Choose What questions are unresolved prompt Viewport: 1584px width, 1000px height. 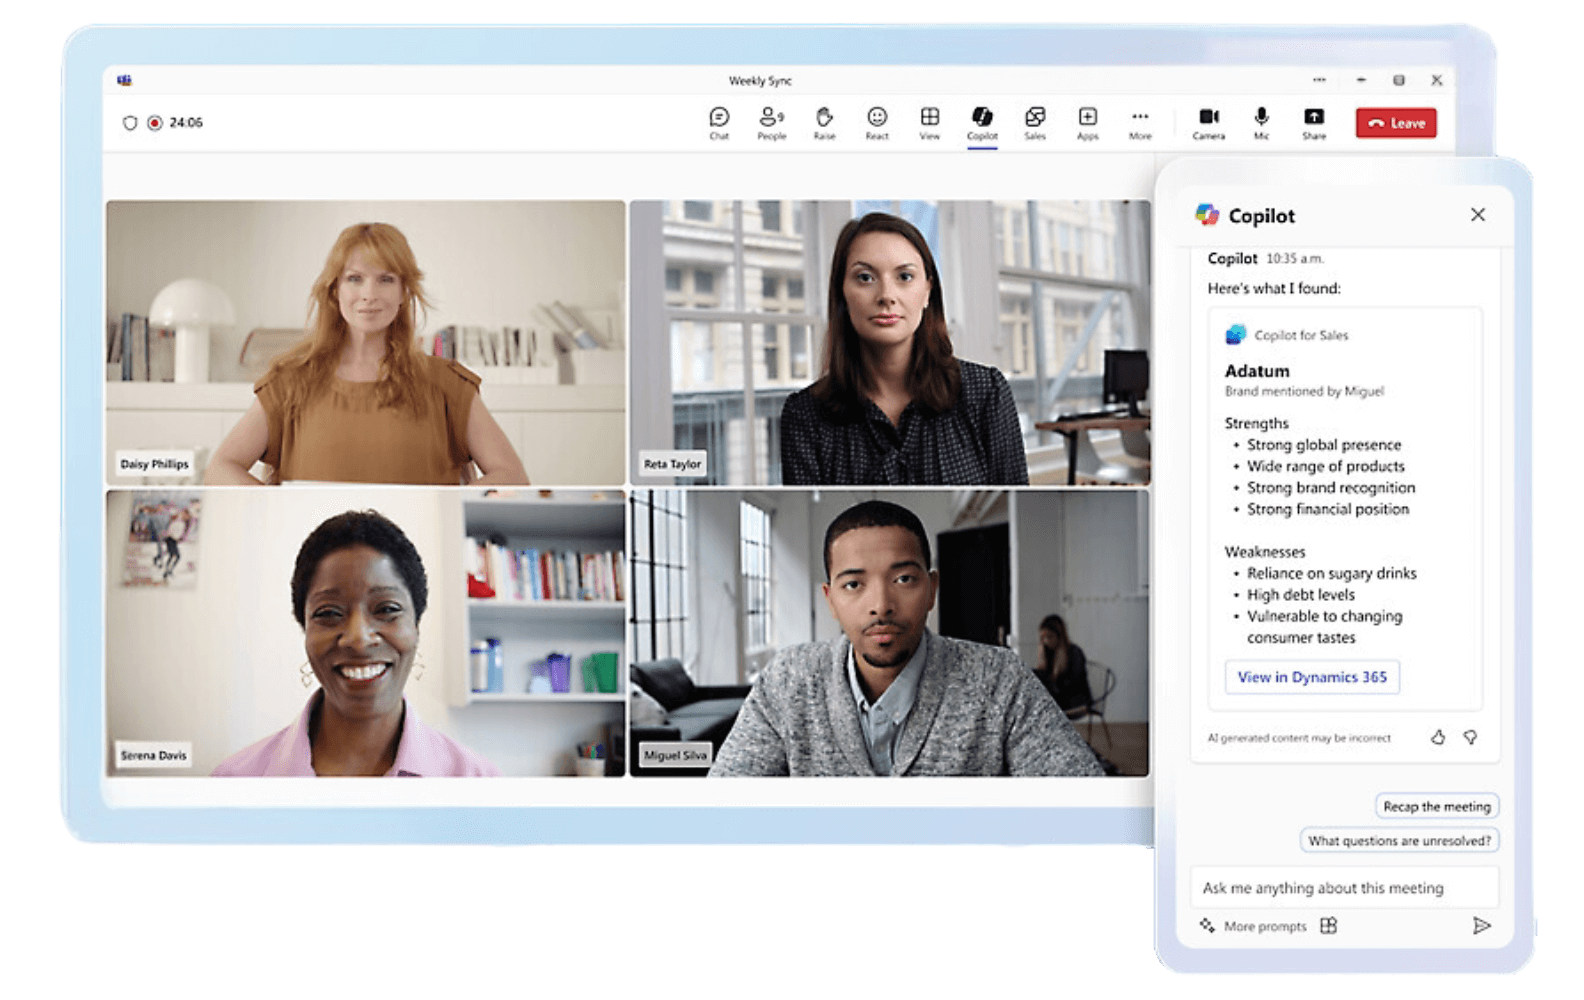(1399, 841)
